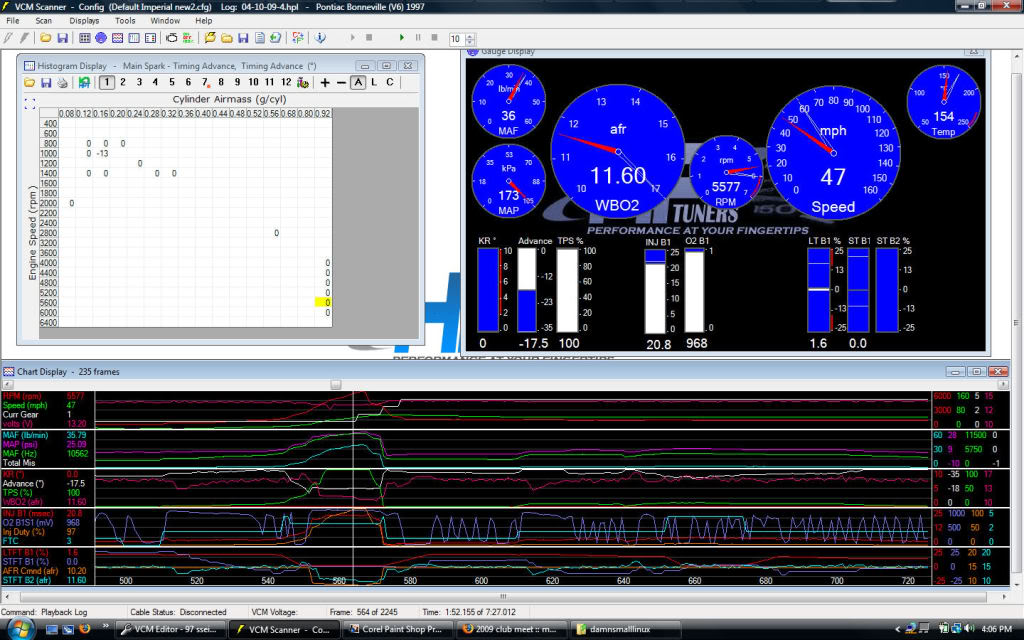
Task: Click the corner brackets icon above Engine Speed axis
Action: coord(29,104)
